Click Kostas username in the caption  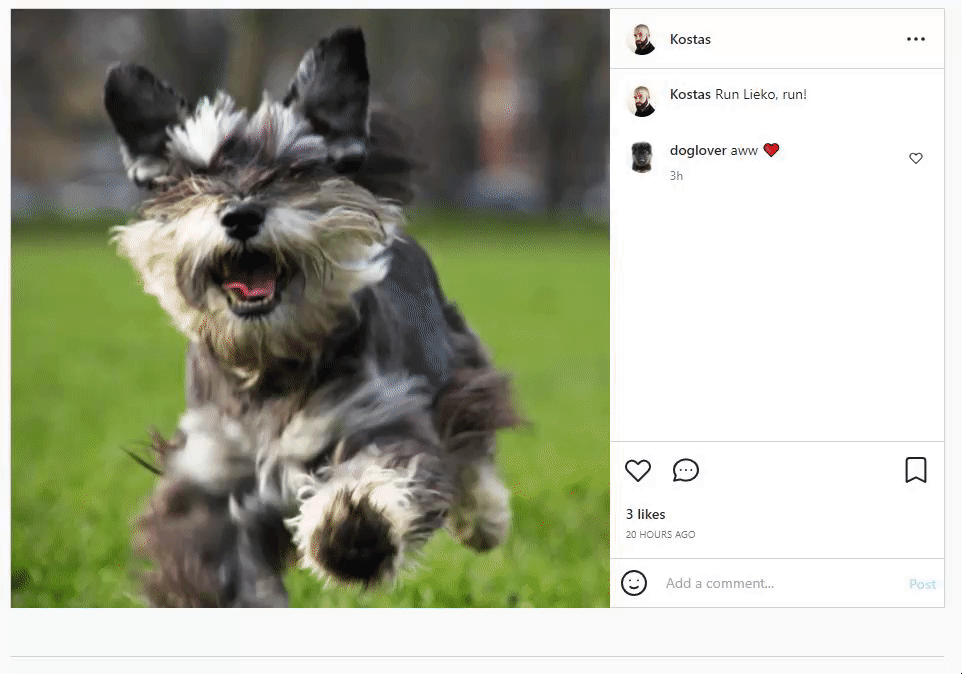(x=690, y=94)
